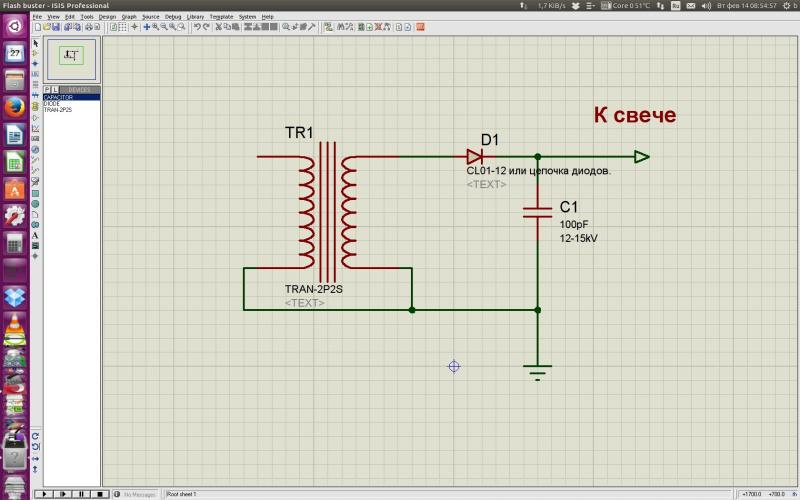The height and width of the screenshot is (500, 800).
Task: Click the overview preview thumbnail
Action: pyautogui.click(x=72, y=58)
